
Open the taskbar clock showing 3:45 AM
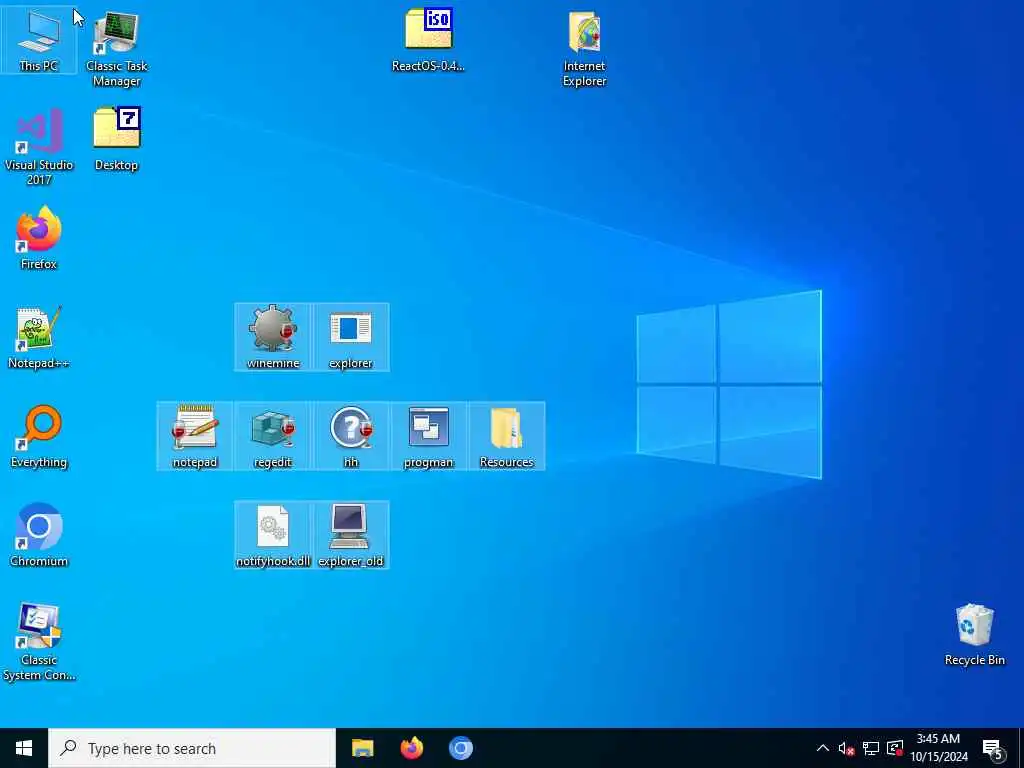939,748
